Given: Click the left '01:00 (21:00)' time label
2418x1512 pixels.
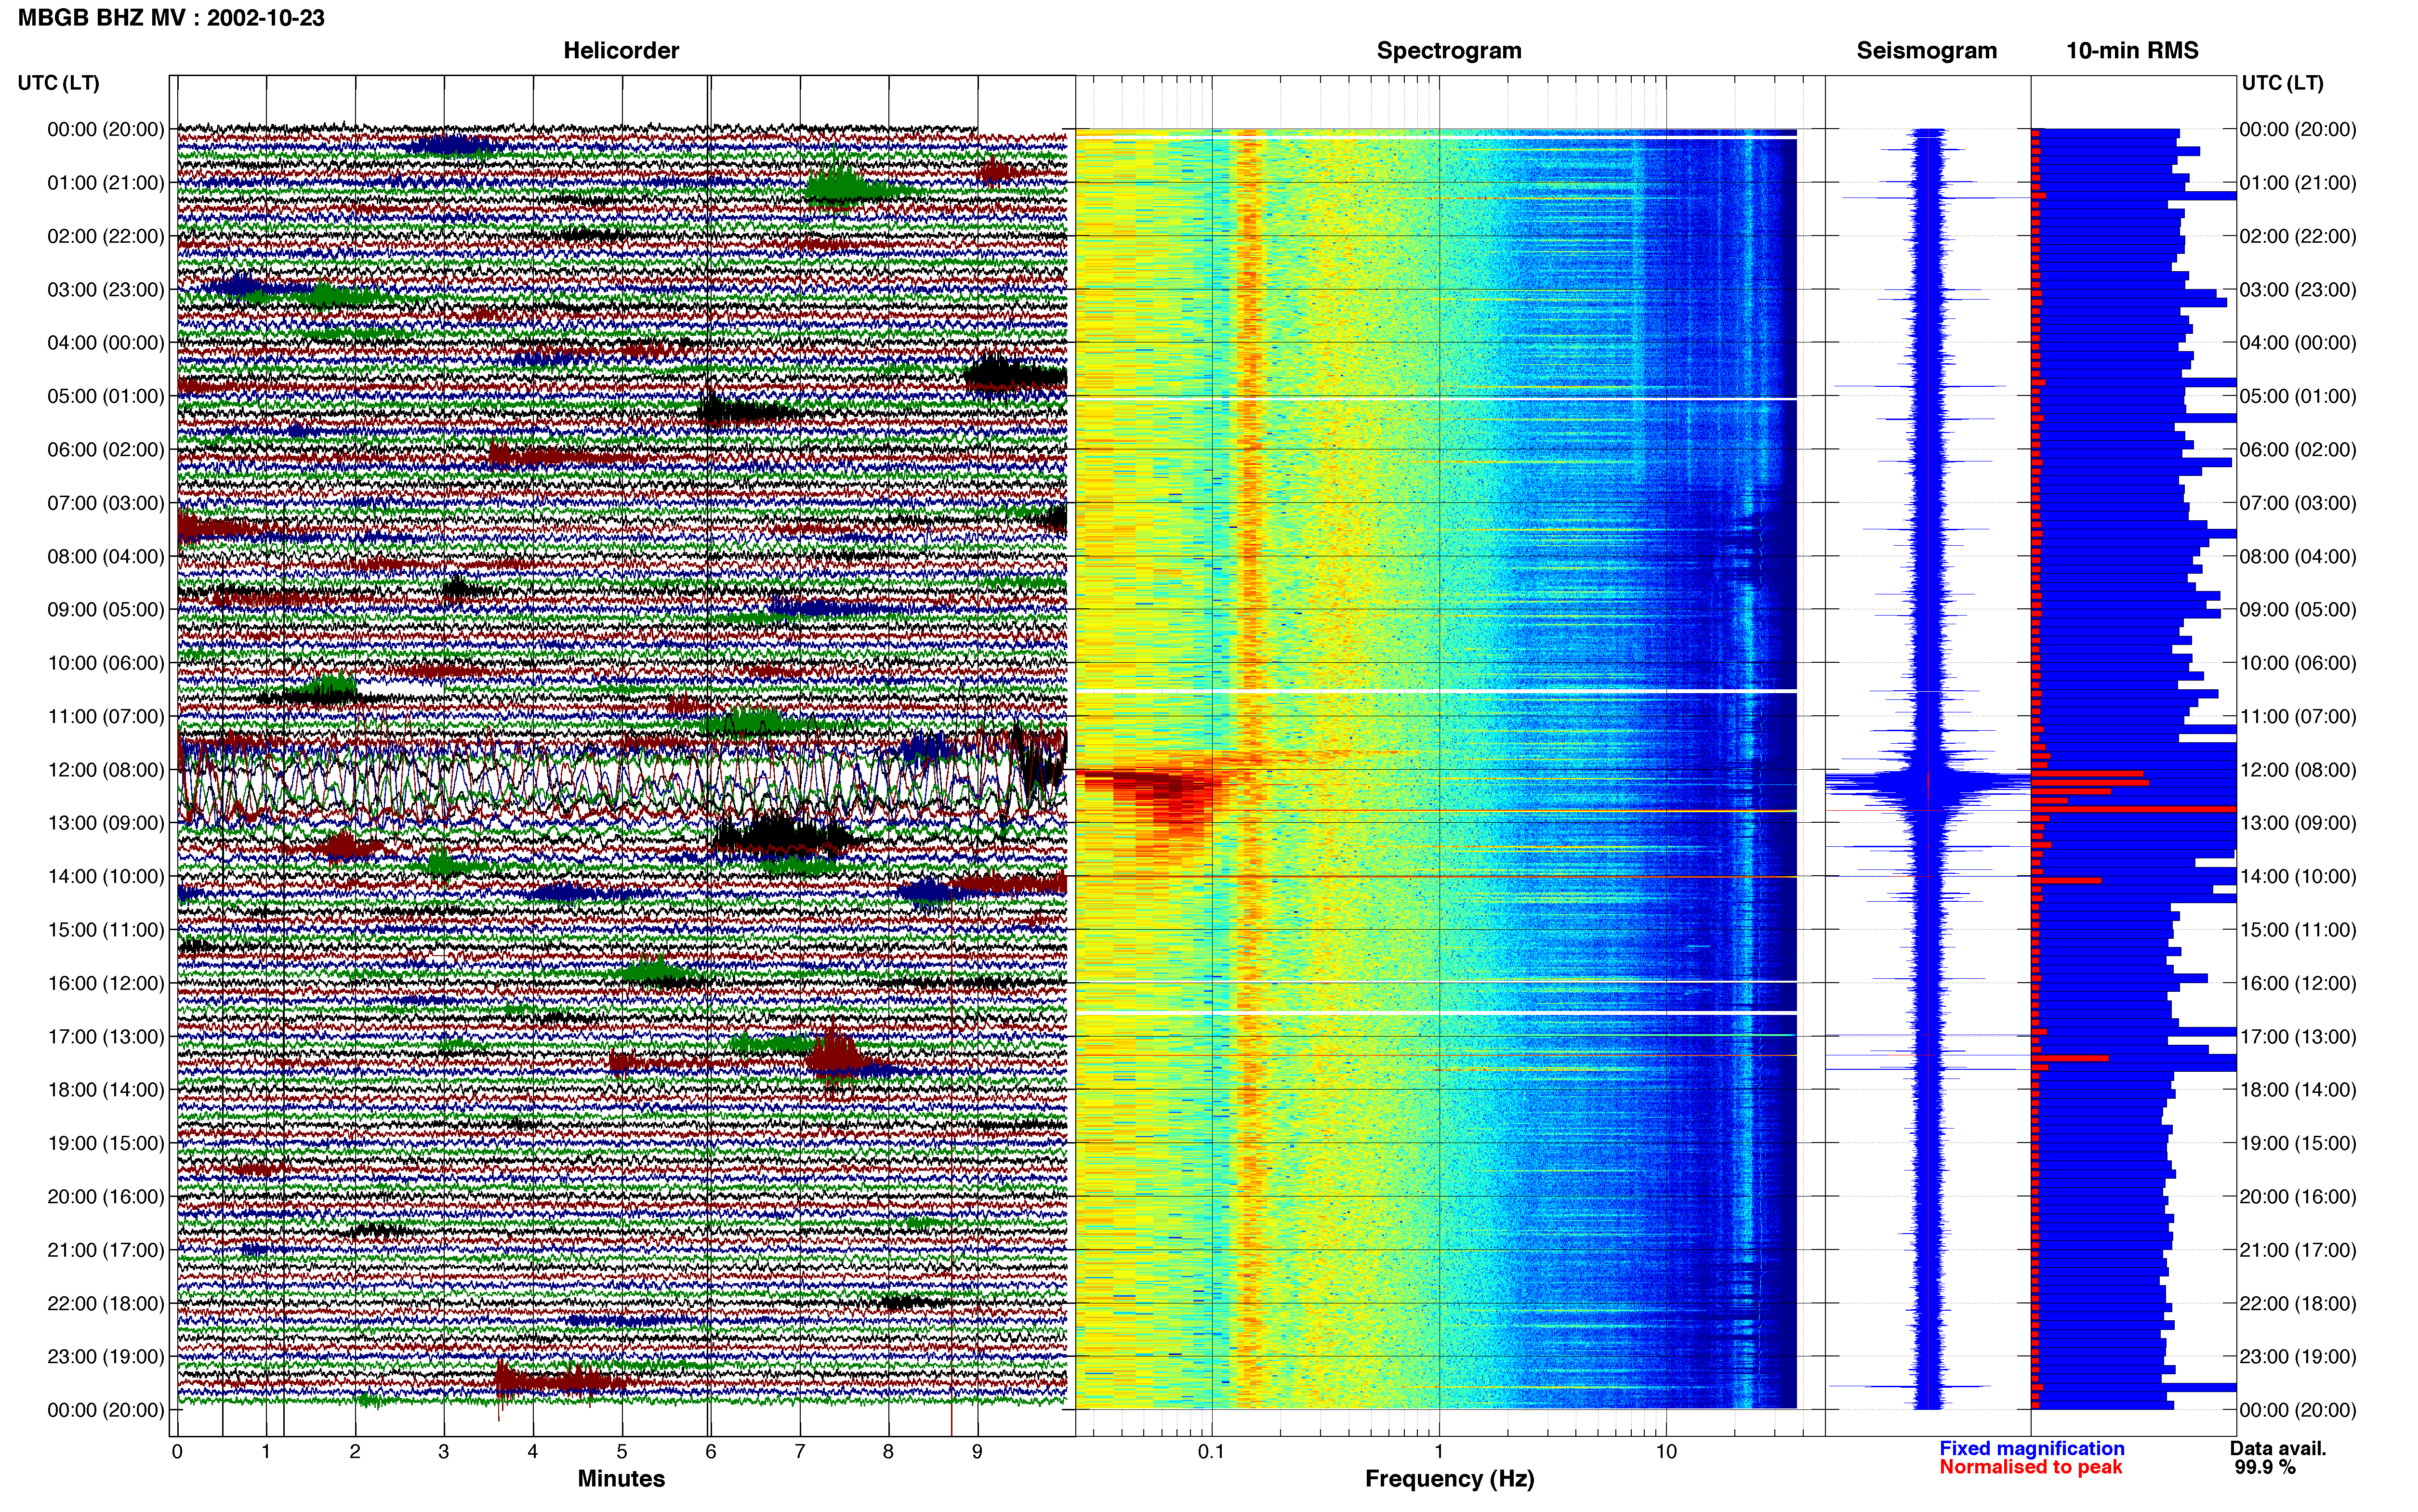Looking at the screenshot, I should click(x=106, y=183).
